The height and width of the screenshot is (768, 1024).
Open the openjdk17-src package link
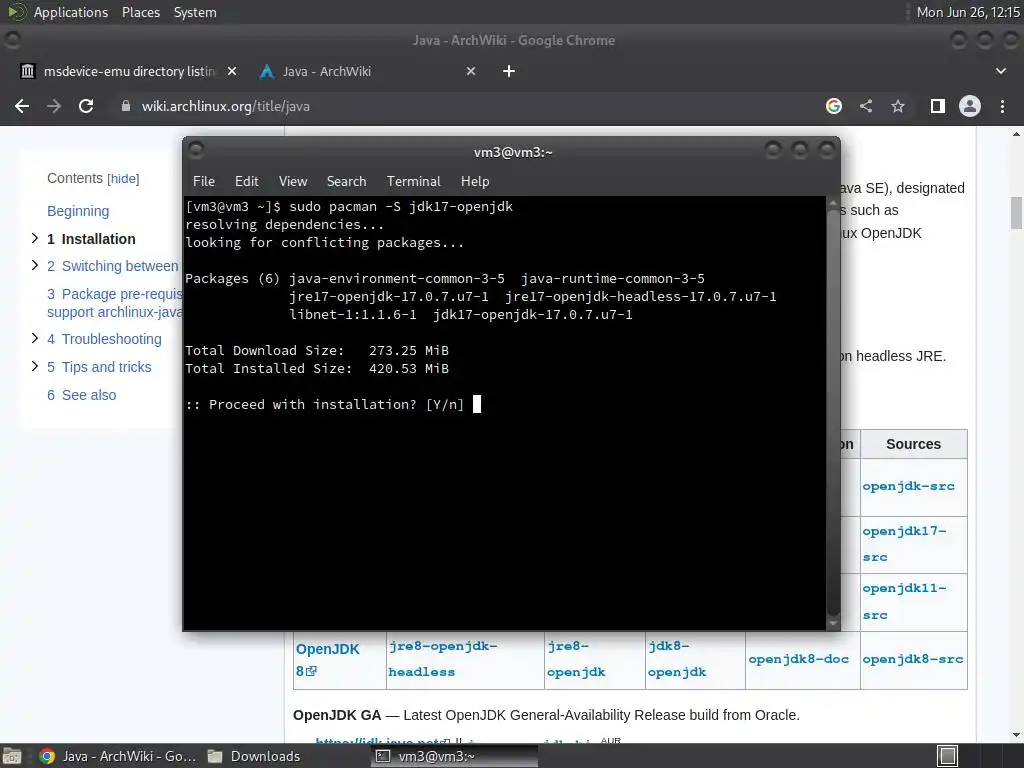coord(904,544)
